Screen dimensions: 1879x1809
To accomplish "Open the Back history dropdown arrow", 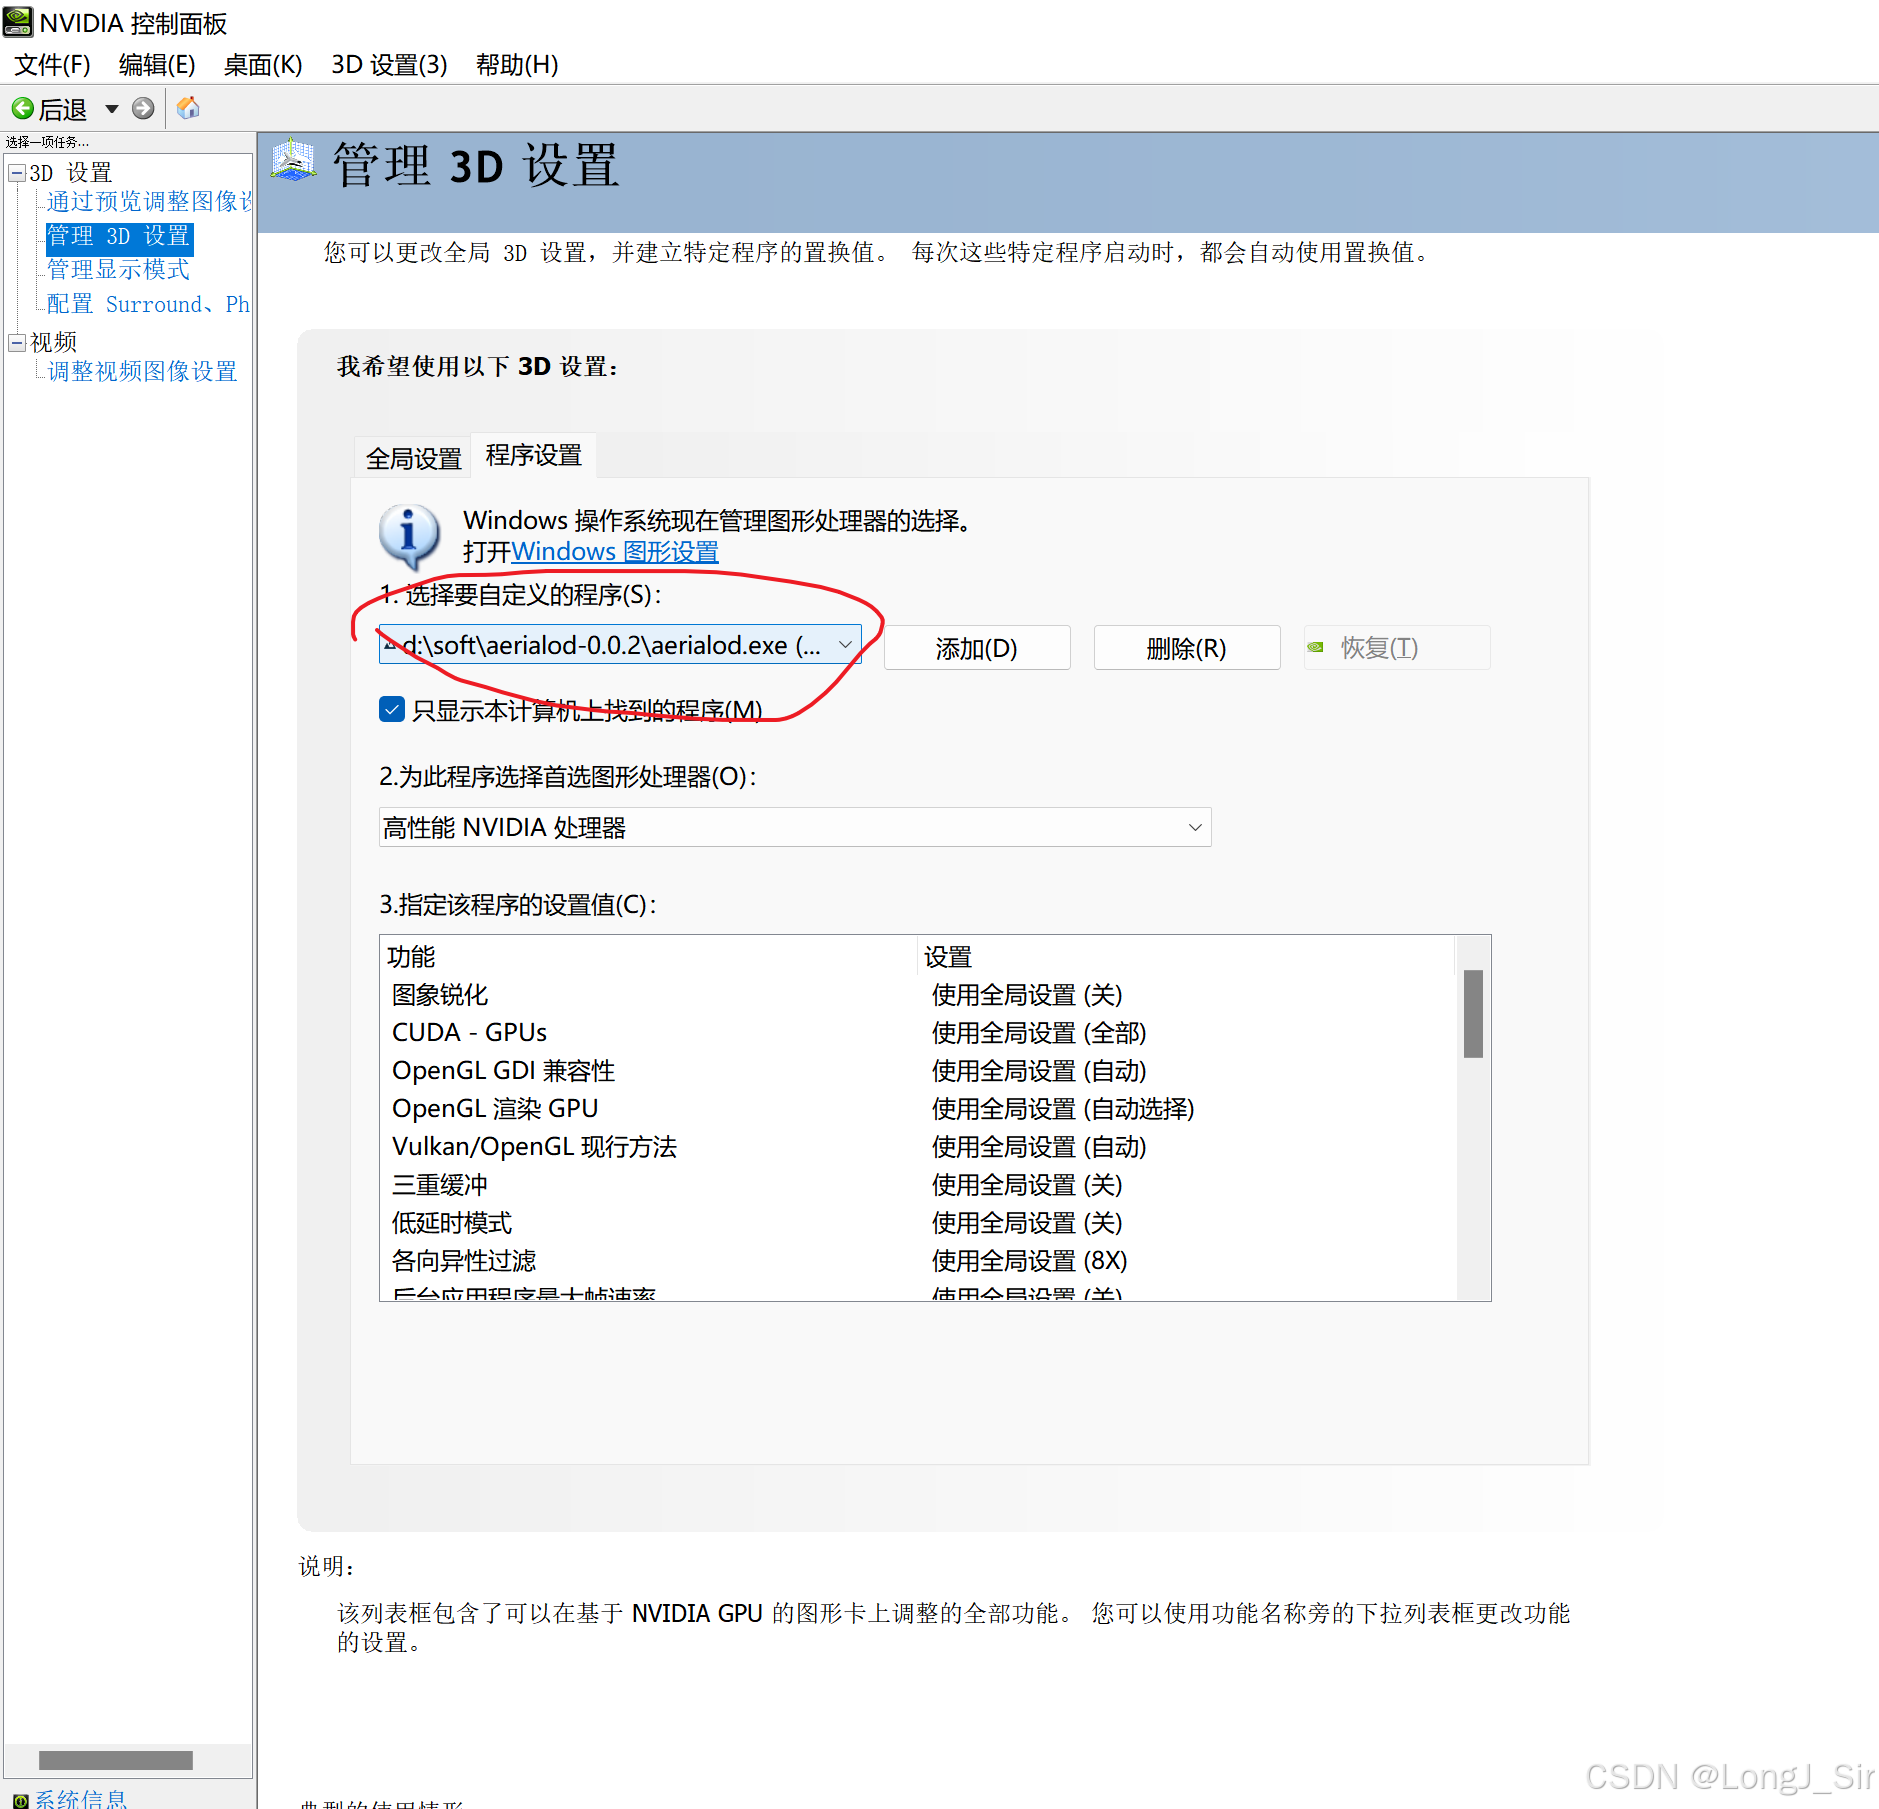I will coord(112,108).
